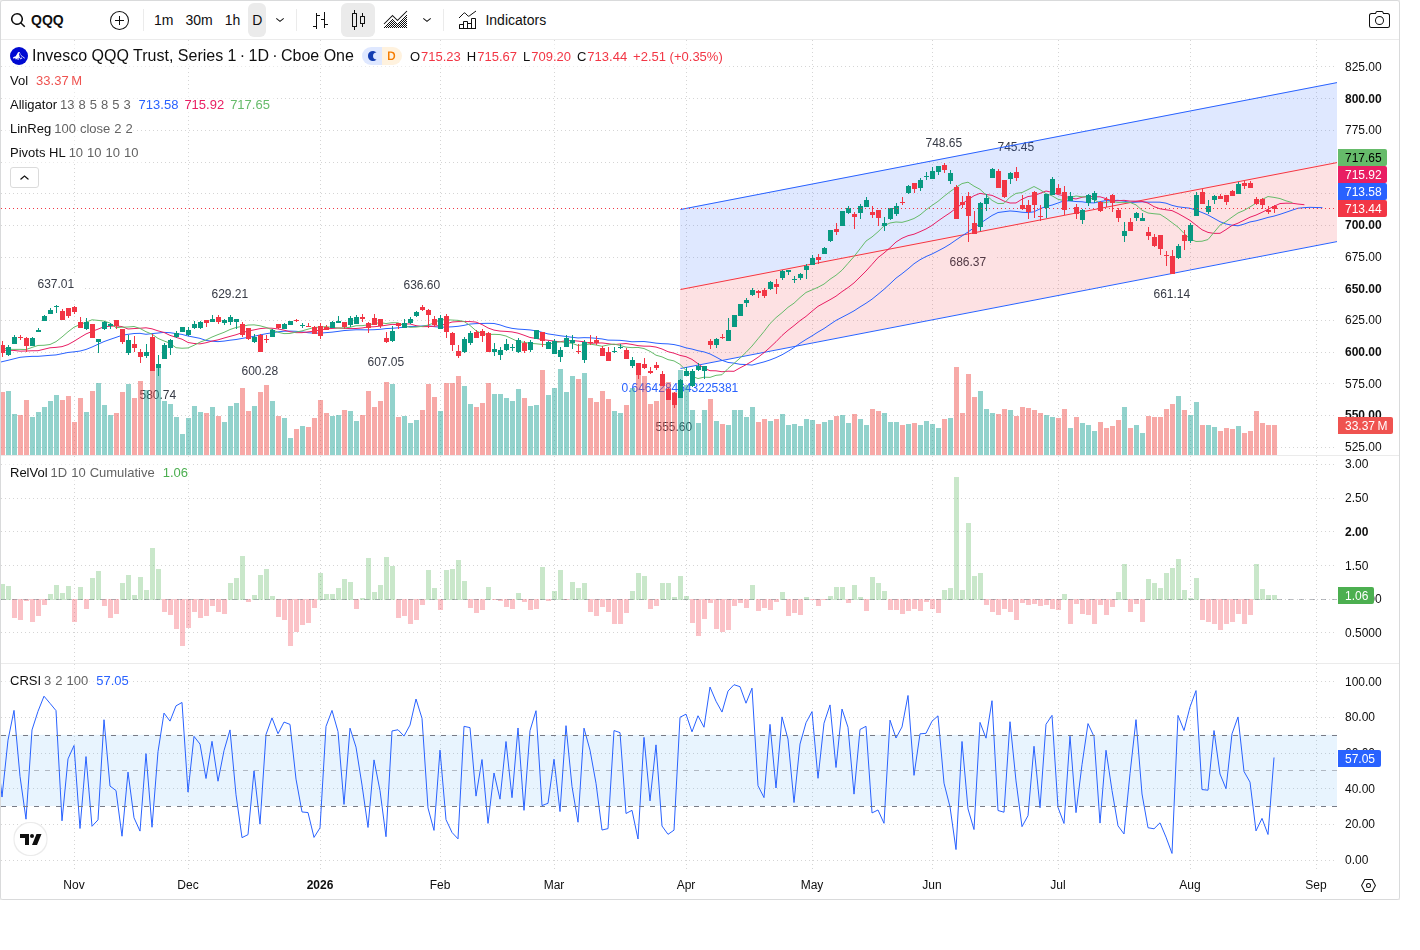
Task: Switch to the 1h timeframe
Action: [232, 20]
